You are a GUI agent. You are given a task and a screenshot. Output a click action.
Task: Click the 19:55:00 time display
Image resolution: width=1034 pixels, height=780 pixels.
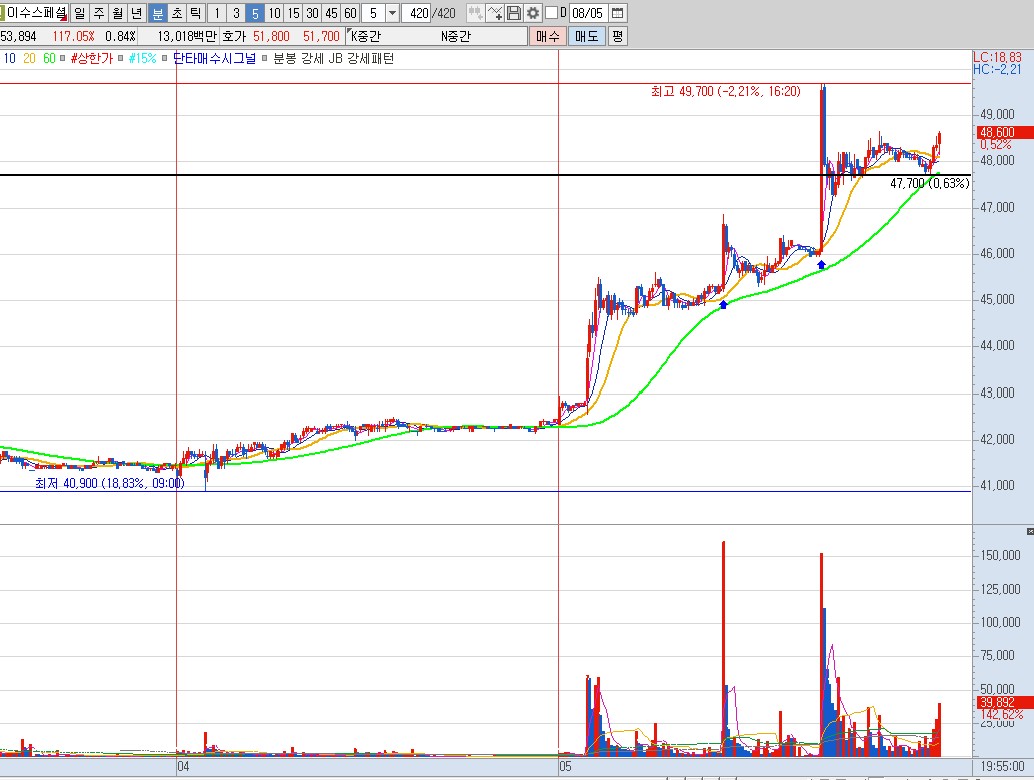(x=1002, y=766)
